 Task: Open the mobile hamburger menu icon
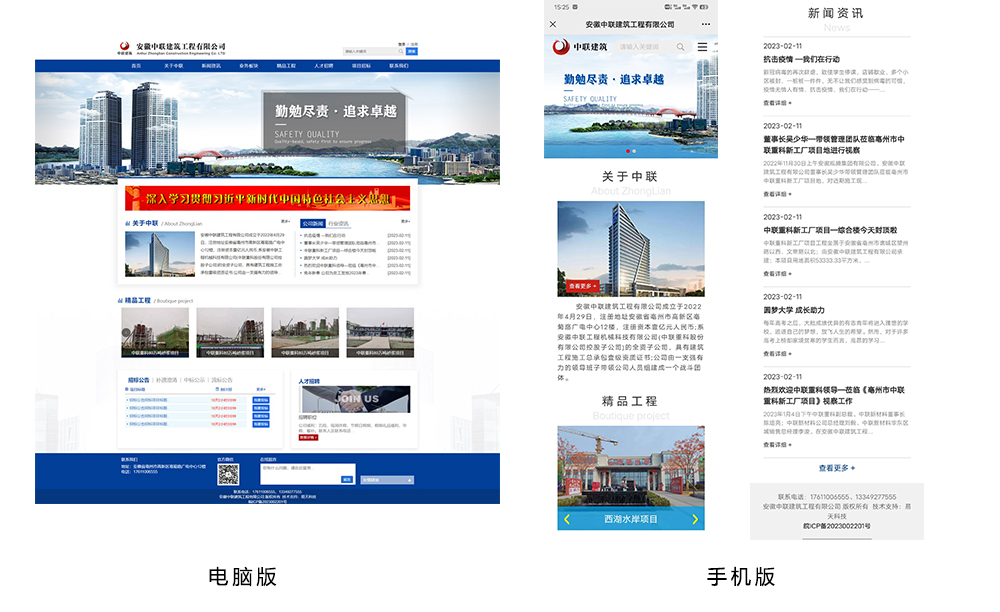(x=702, y=47)
